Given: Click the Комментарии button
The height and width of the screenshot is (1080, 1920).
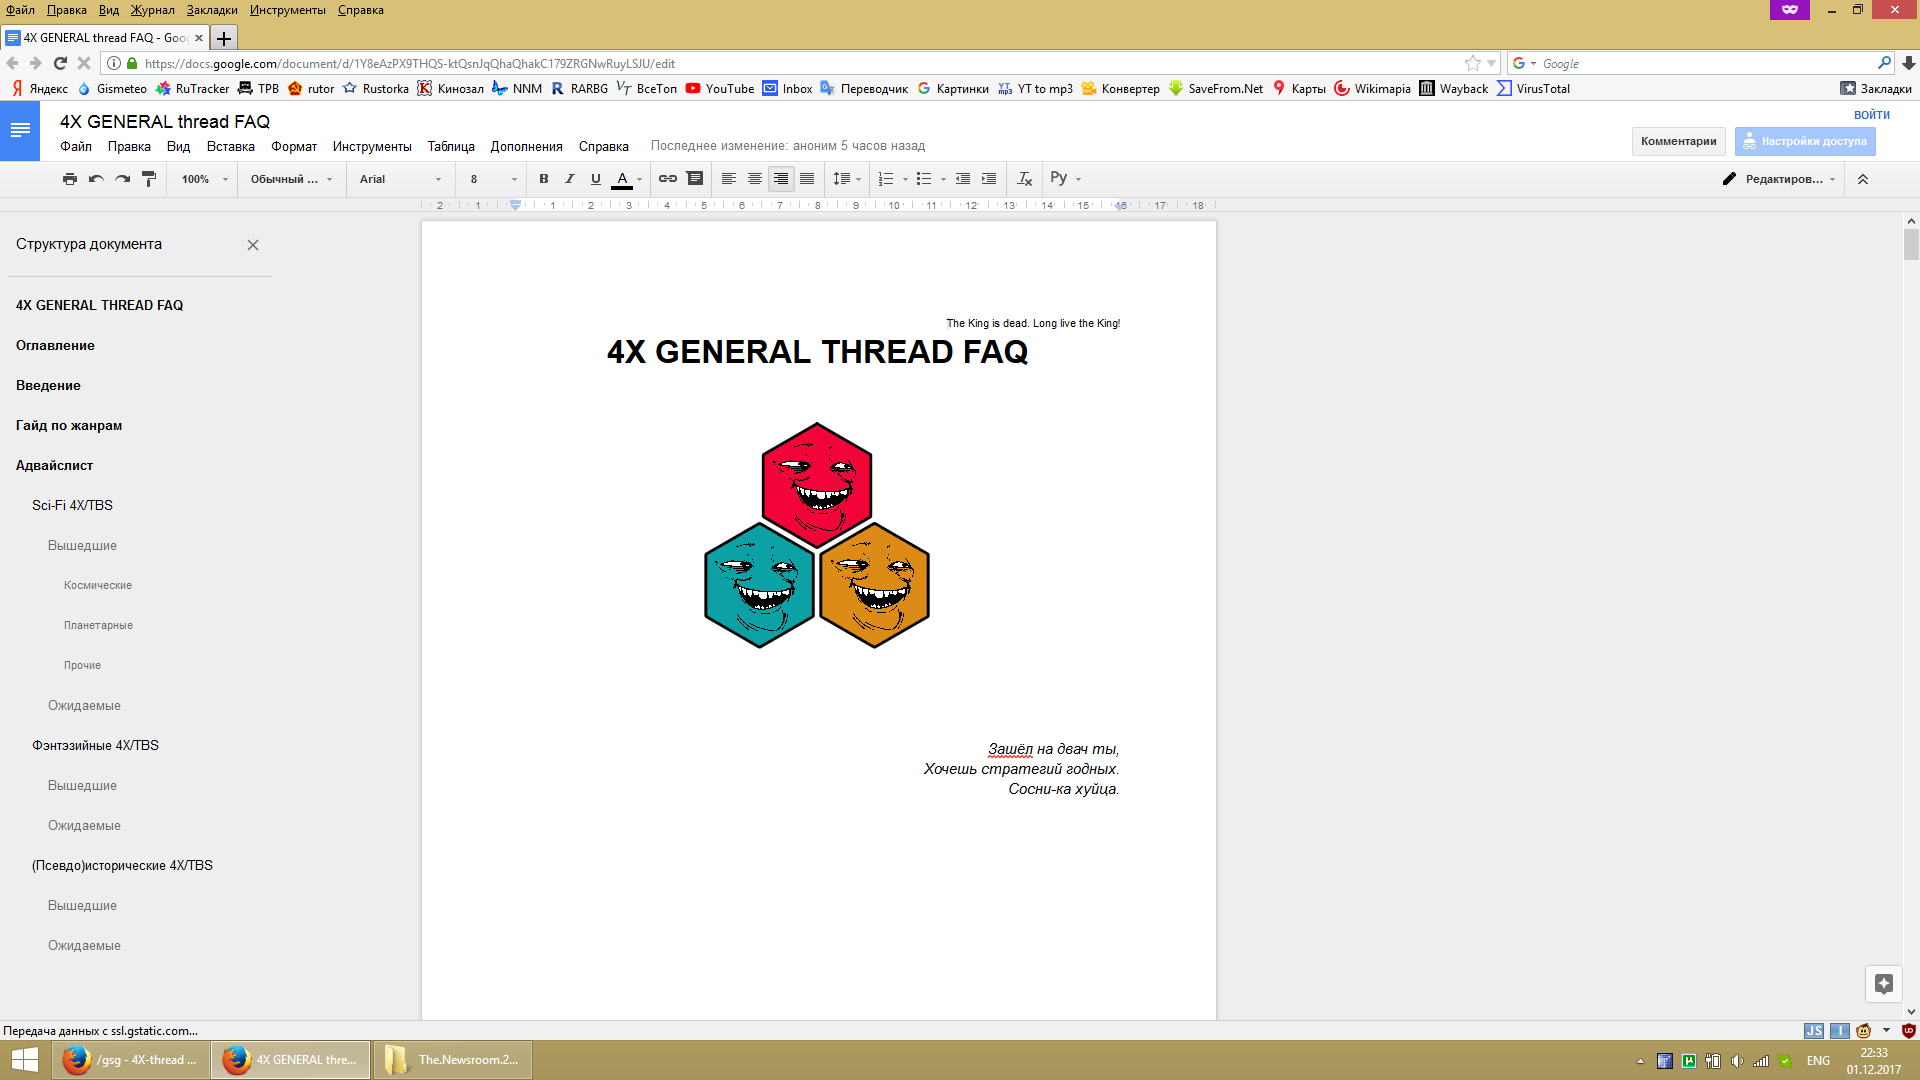Looking at the screenshot, I should coord(1679,141).
